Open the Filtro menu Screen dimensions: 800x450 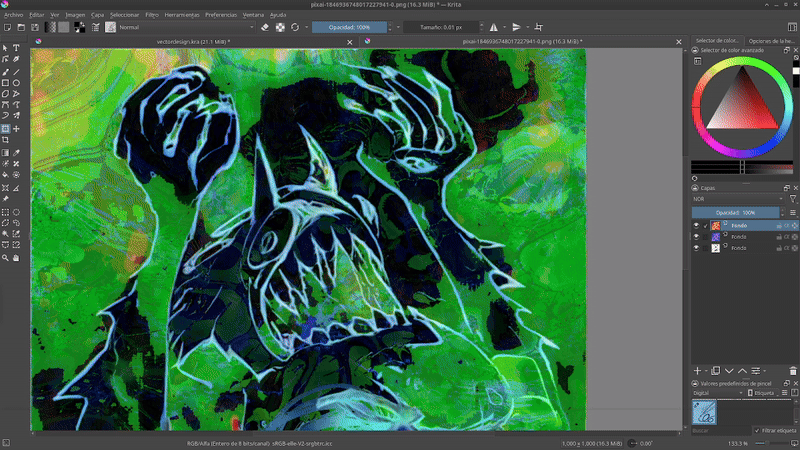[x=152, y=15]
